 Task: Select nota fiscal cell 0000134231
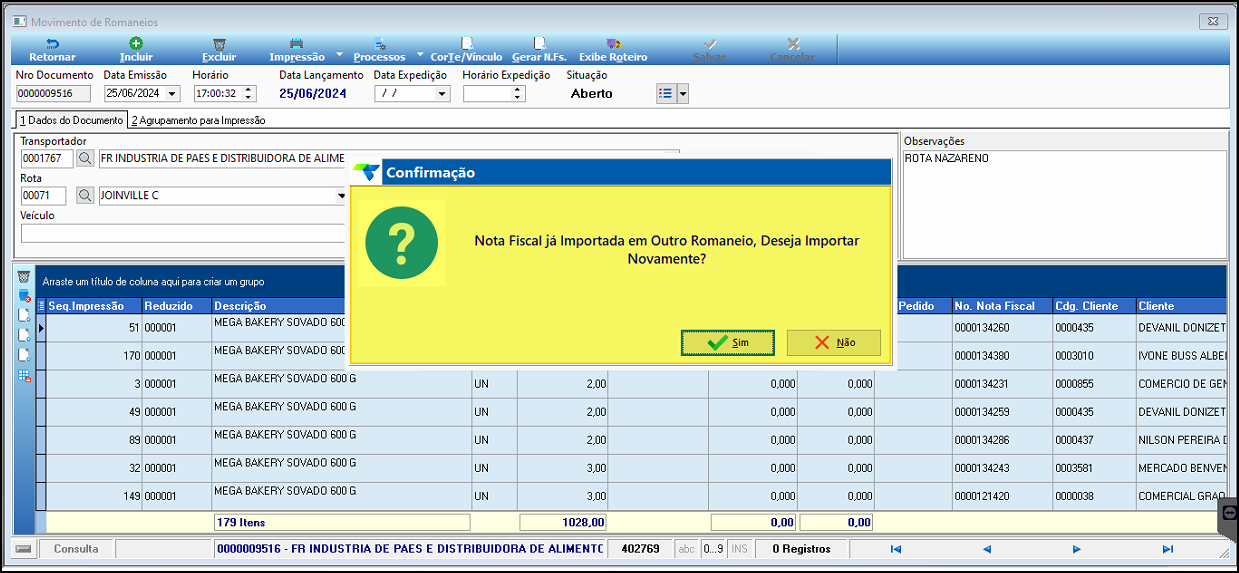(1000, 384)
